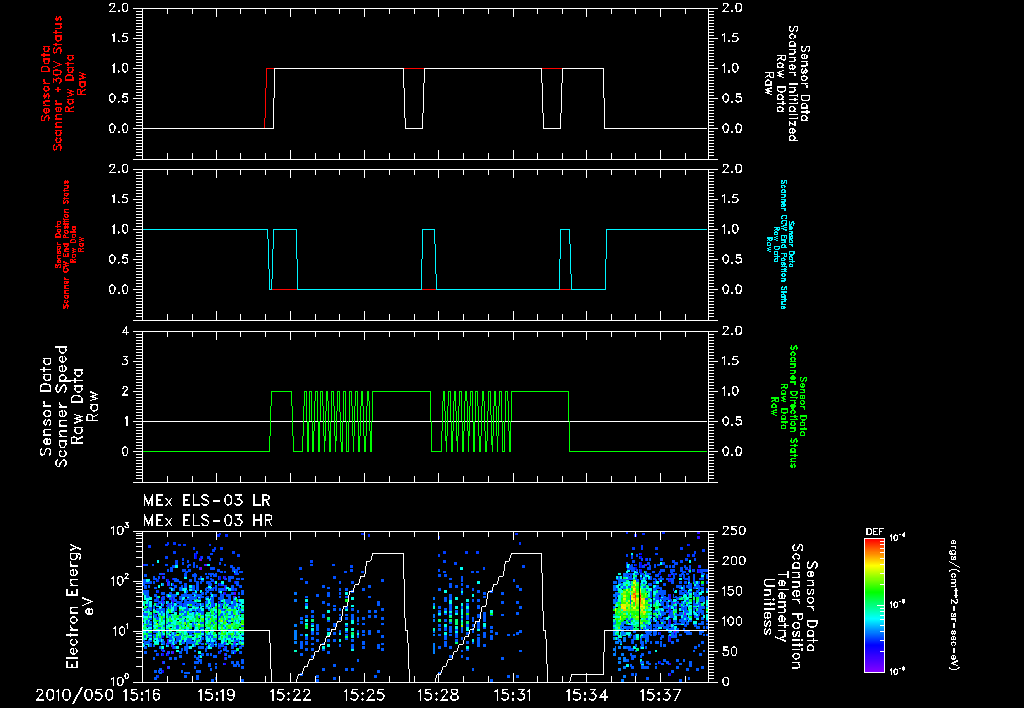Viewport: 1024px width, 708px height.
Task: Click the 'DEF' label above color bar
Action: coord(874,532)
